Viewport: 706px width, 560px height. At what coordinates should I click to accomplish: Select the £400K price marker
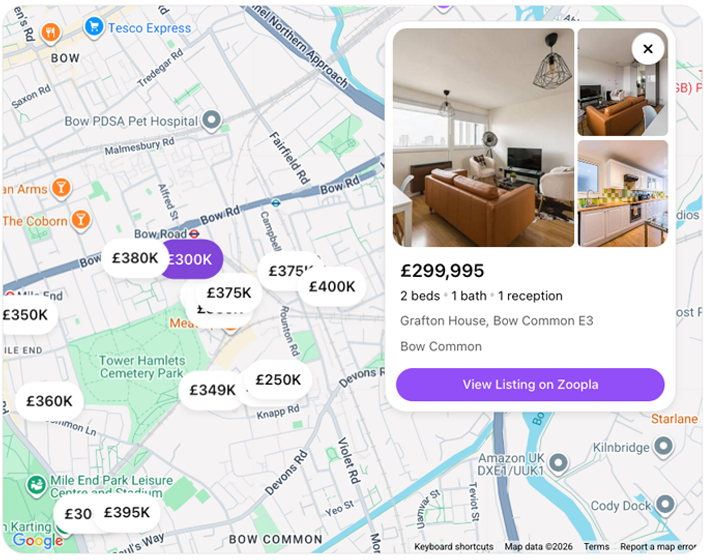331,287
